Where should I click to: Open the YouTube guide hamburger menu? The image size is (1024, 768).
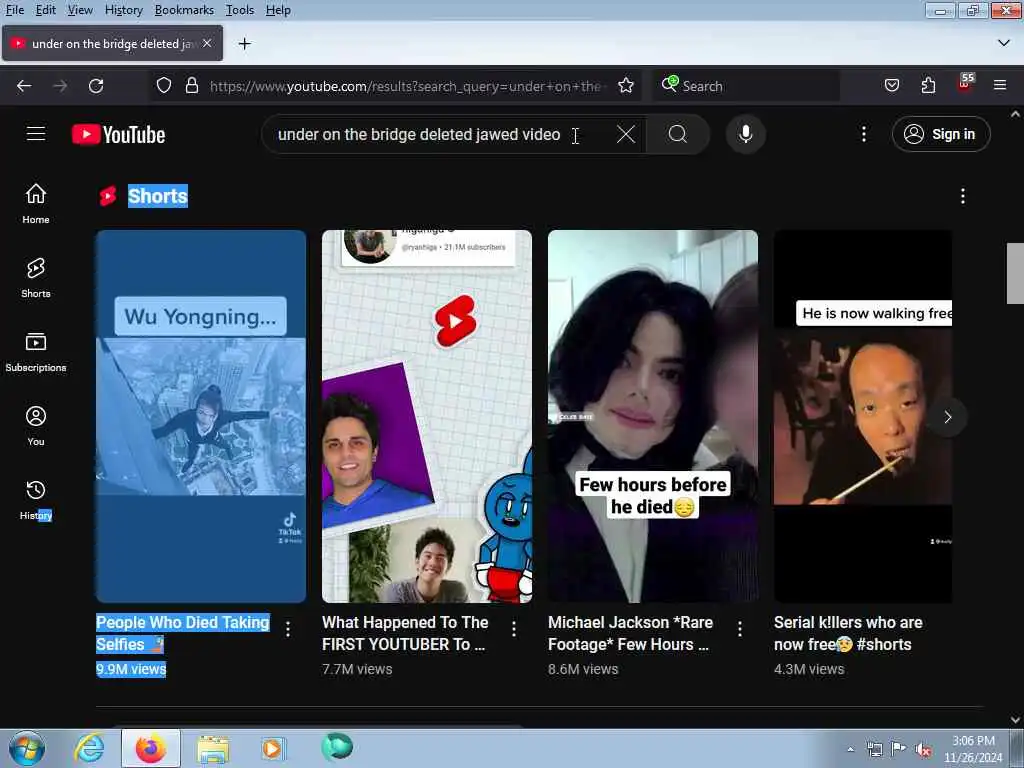pyautogui.click(x=36, y=134)
